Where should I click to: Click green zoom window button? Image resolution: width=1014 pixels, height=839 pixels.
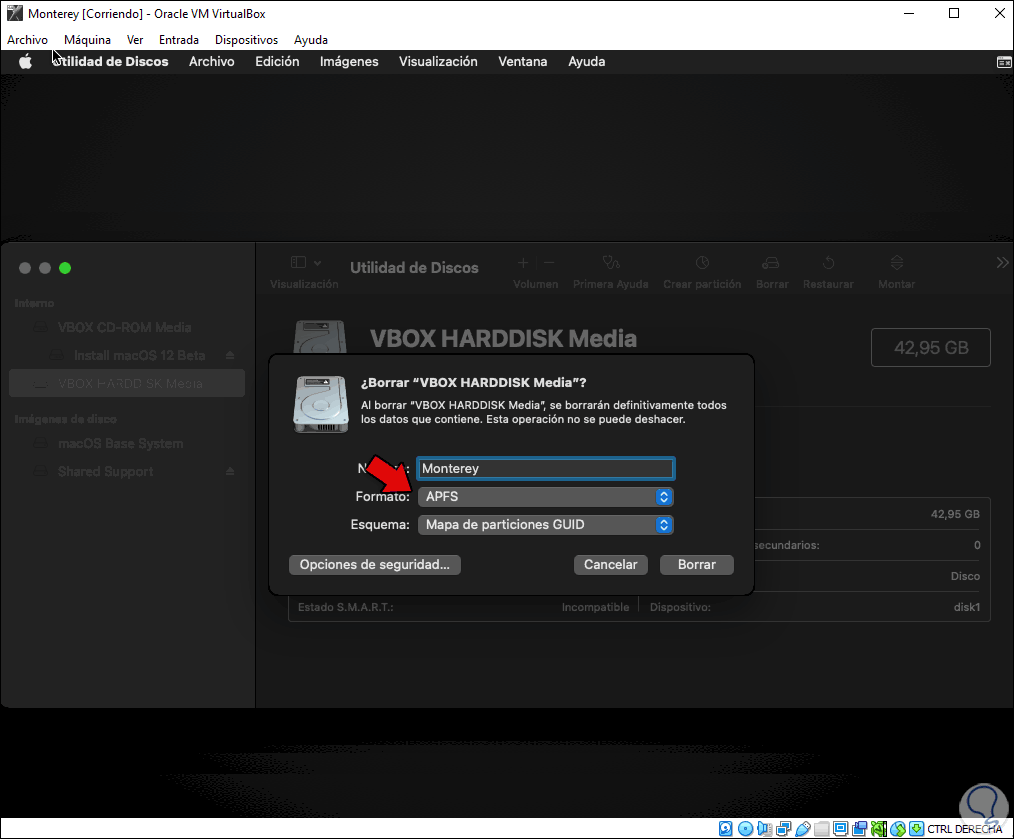pos(65,268)
